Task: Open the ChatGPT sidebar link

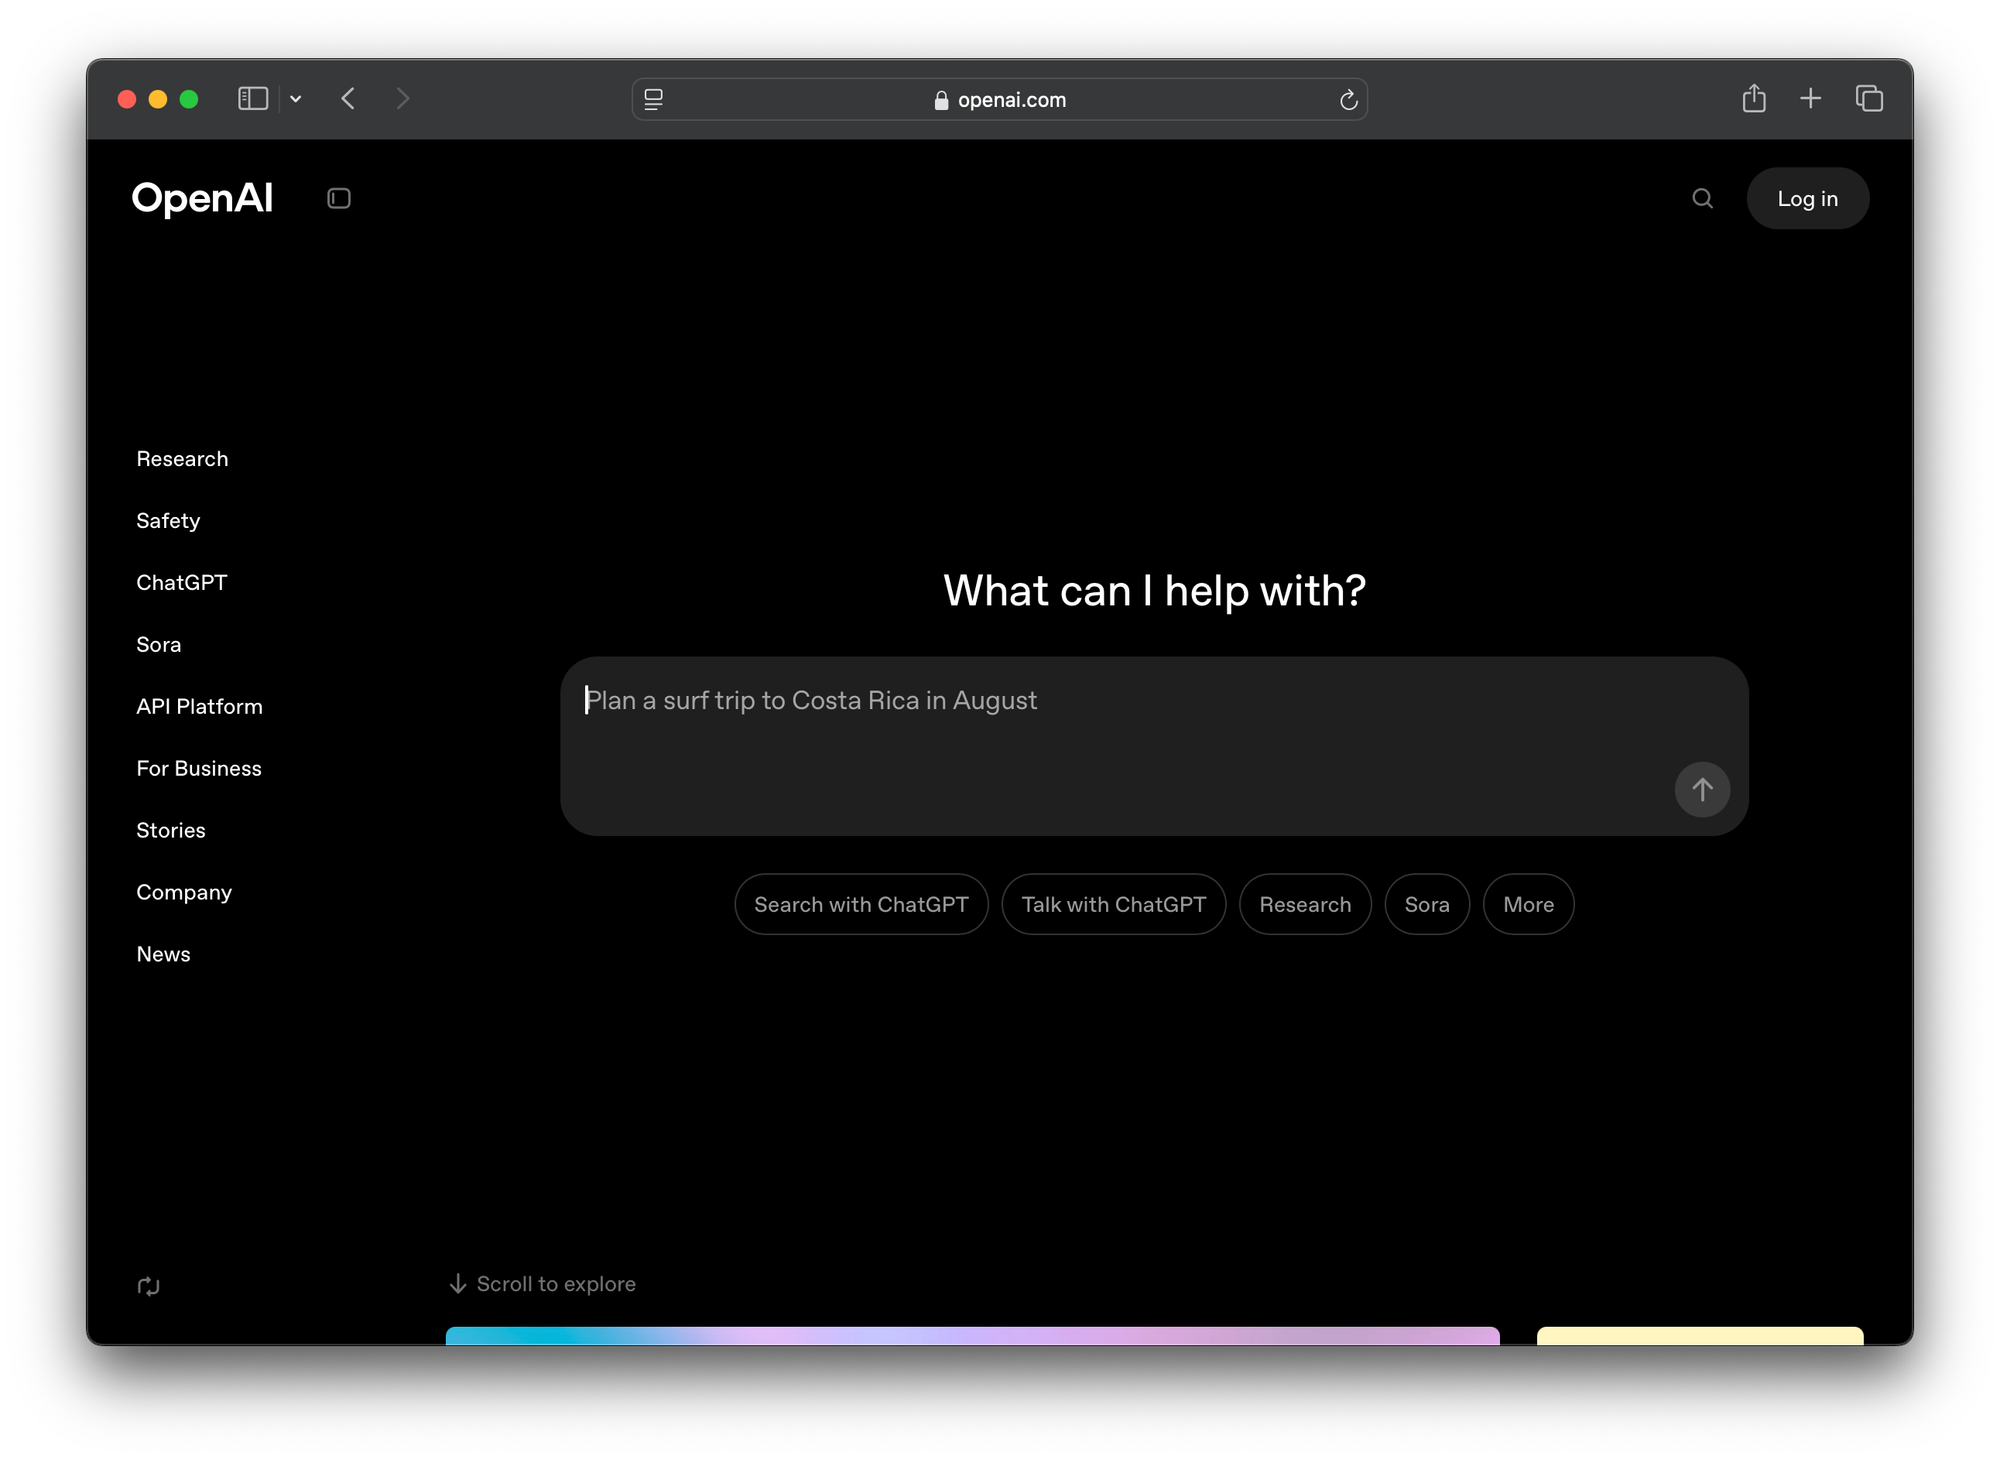Action: pyautogui.click(x=181, y=582)
